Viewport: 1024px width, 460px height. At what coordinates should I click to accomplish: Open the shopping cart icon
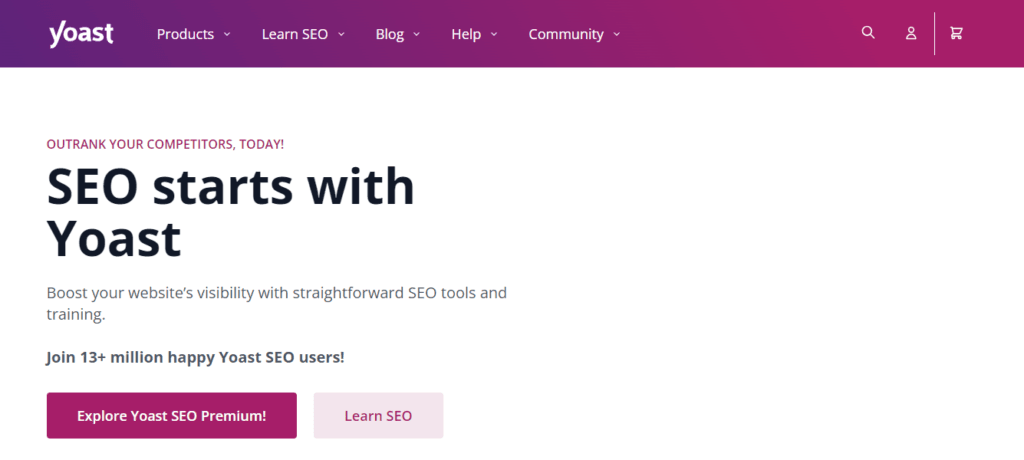coord(956,33)
